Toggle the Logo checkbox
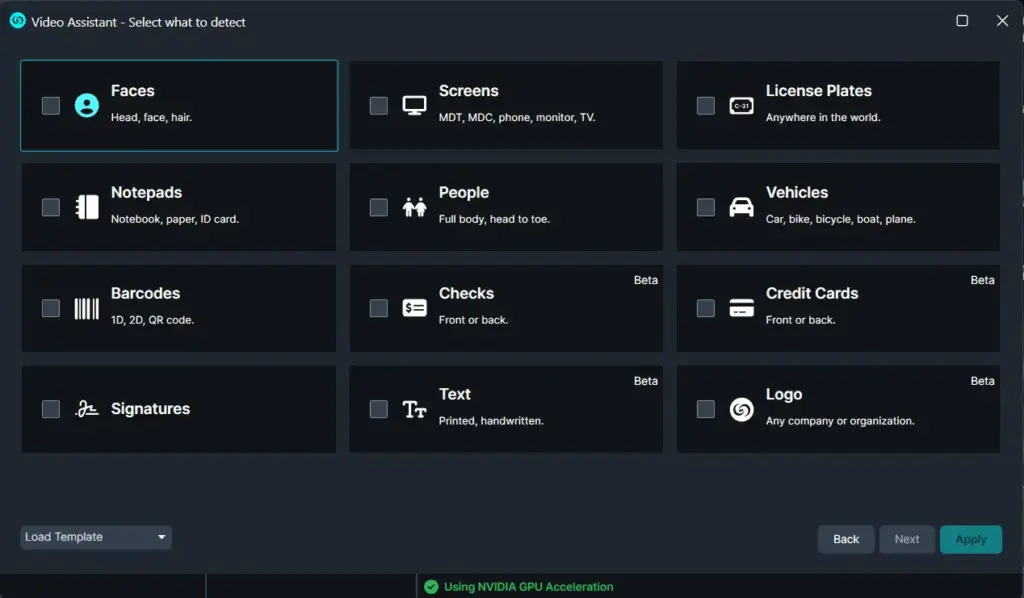Image resolution: width=1024 pixels, height=598 pixels. pyautogui.click(x=706, y=409)
